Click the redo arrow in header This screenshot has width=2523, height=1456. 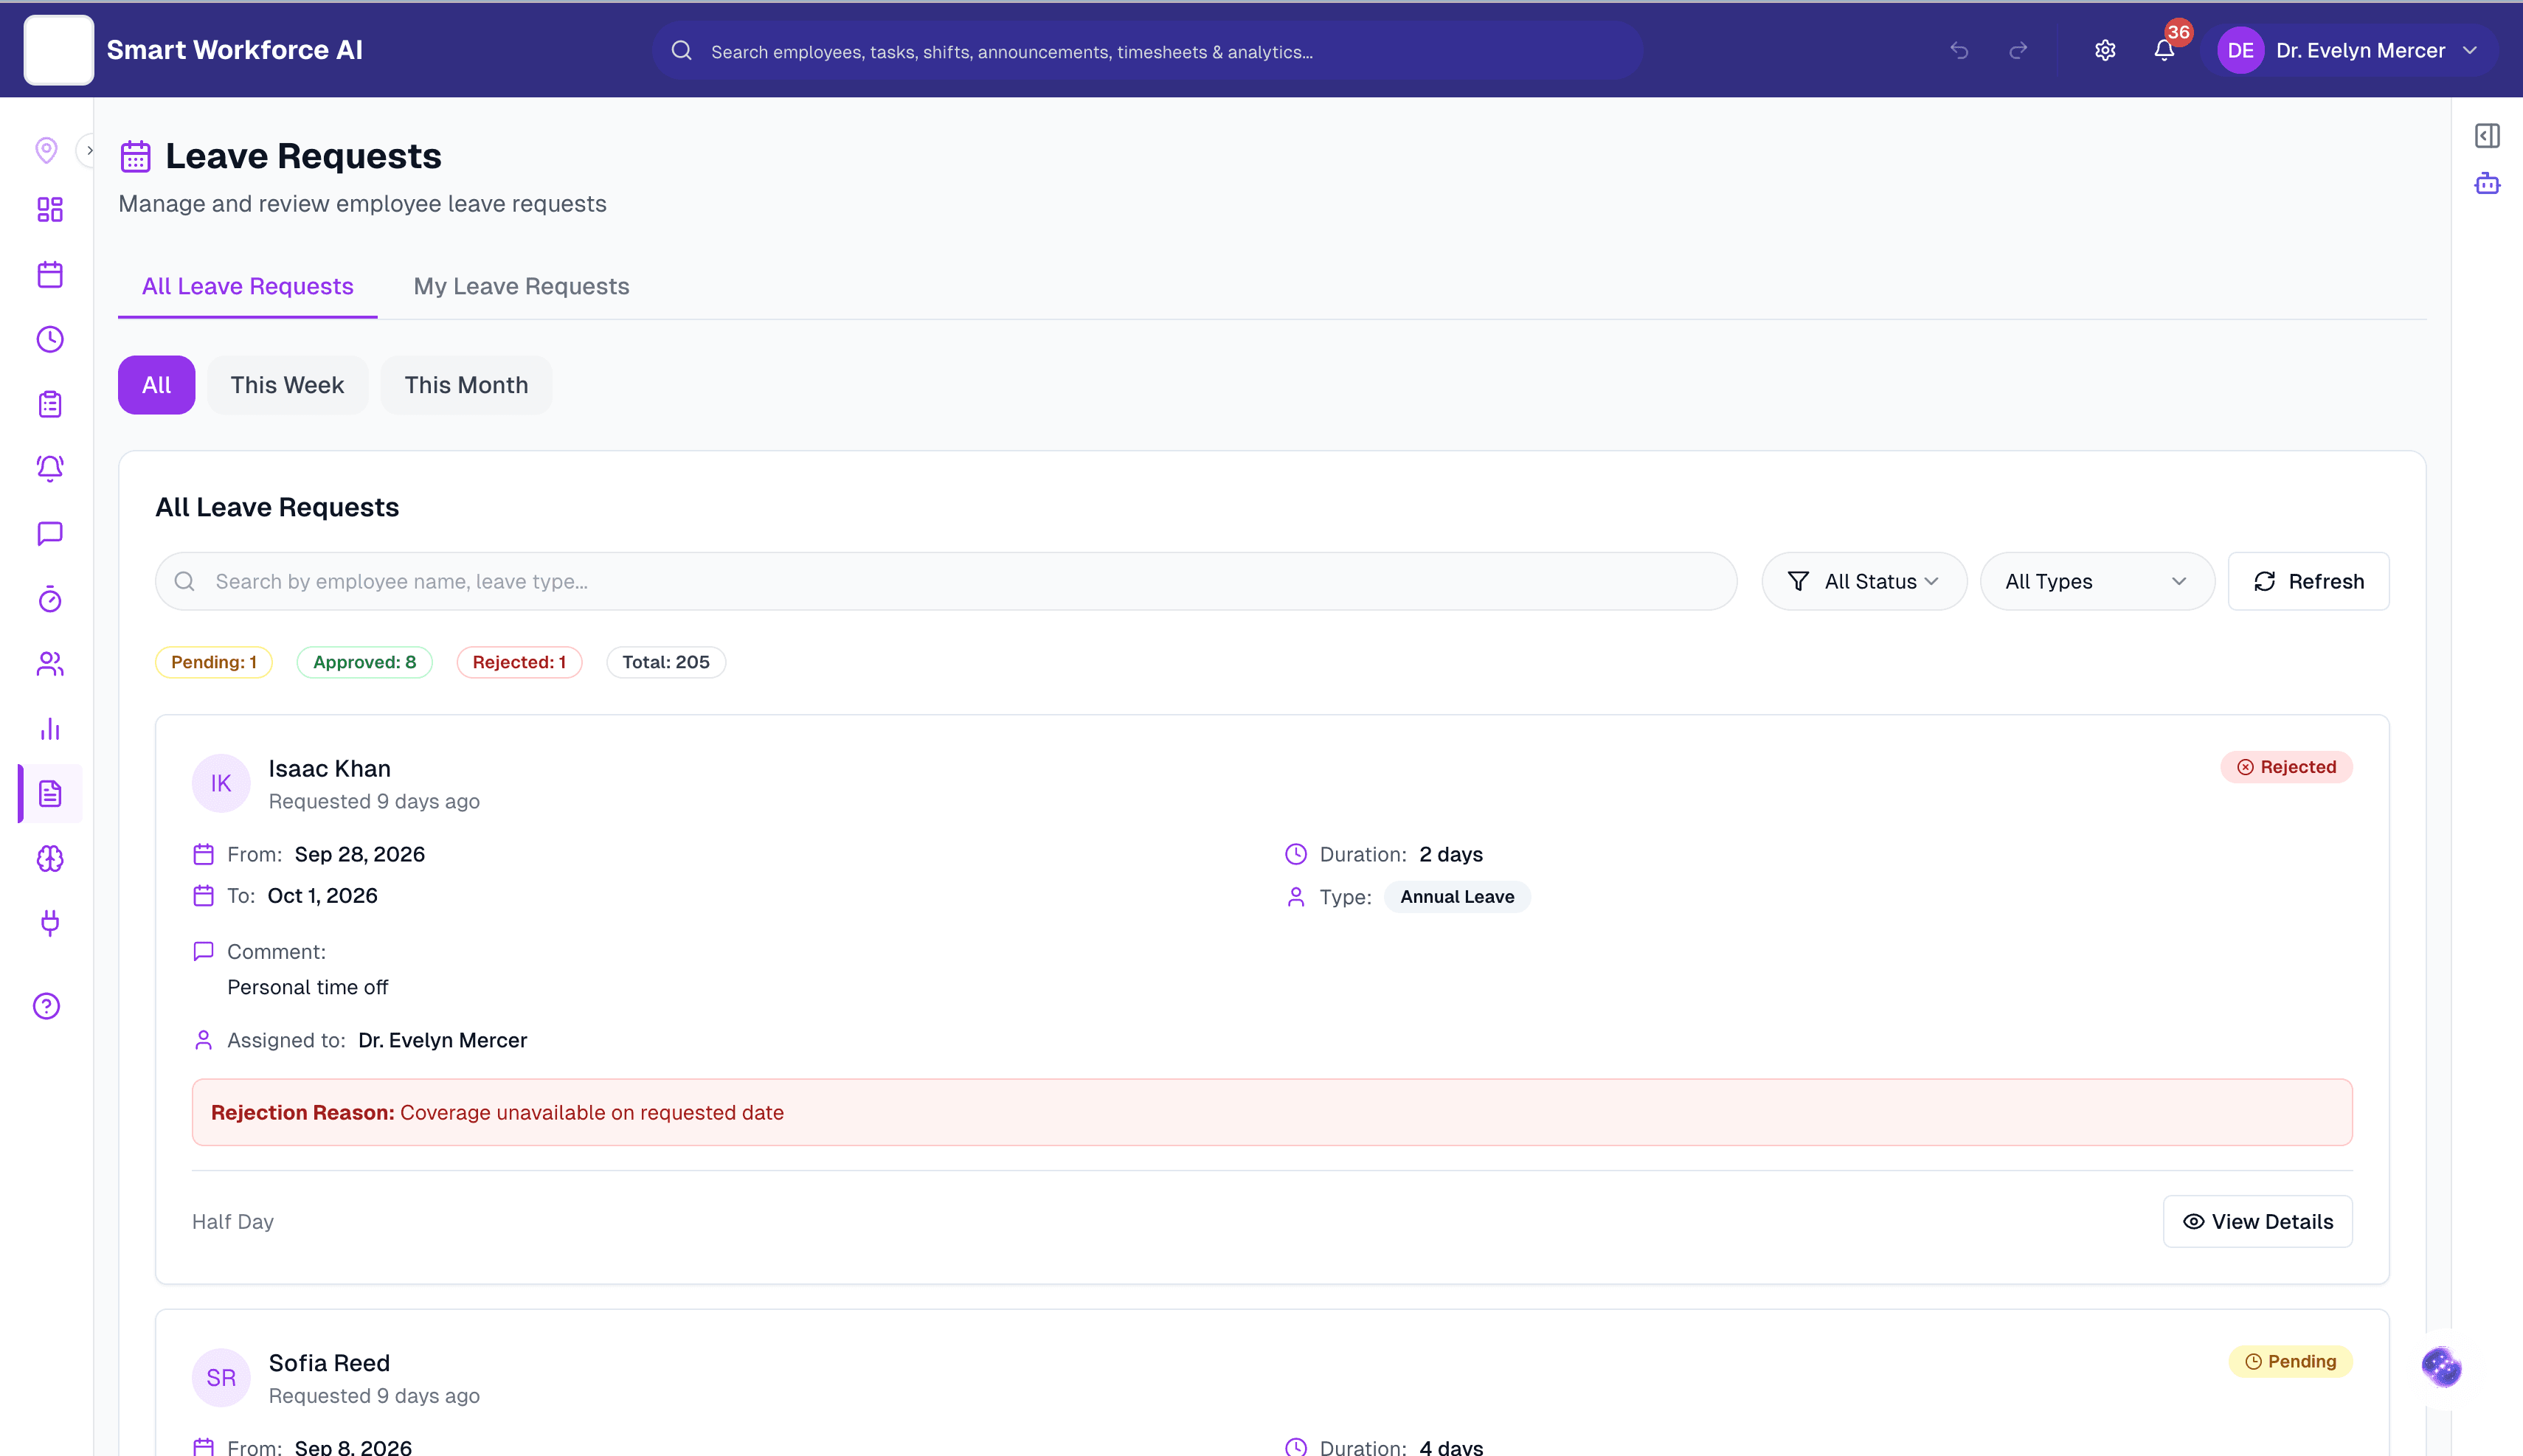[2018, 50]
